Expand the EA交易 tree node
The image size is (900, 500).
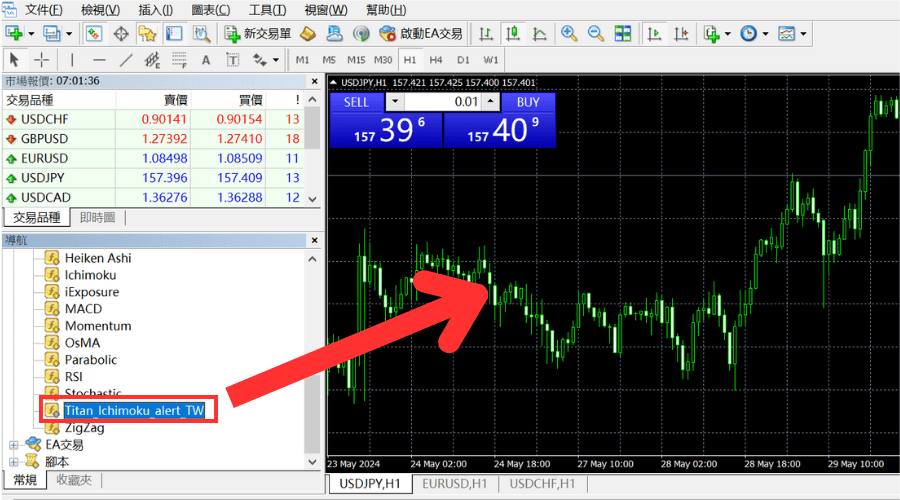pyautogui.click(x=14, y=444)
